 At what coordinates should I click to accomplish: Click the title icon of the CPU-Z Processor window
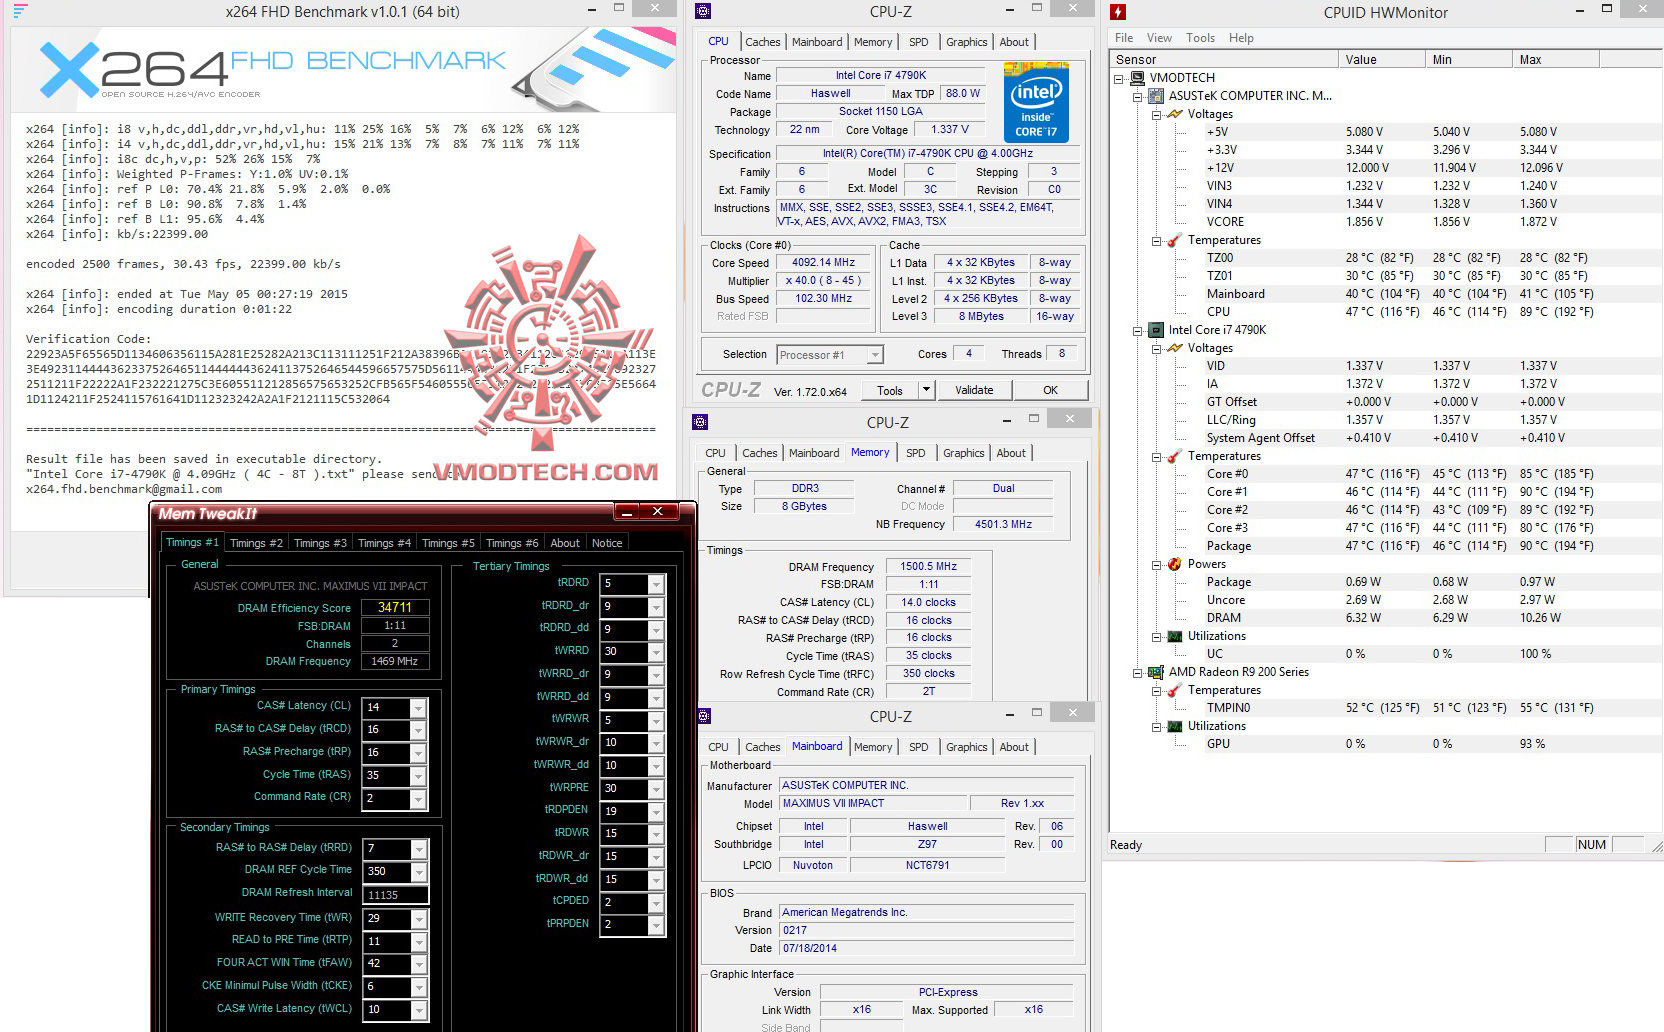(x=703, y=11)
